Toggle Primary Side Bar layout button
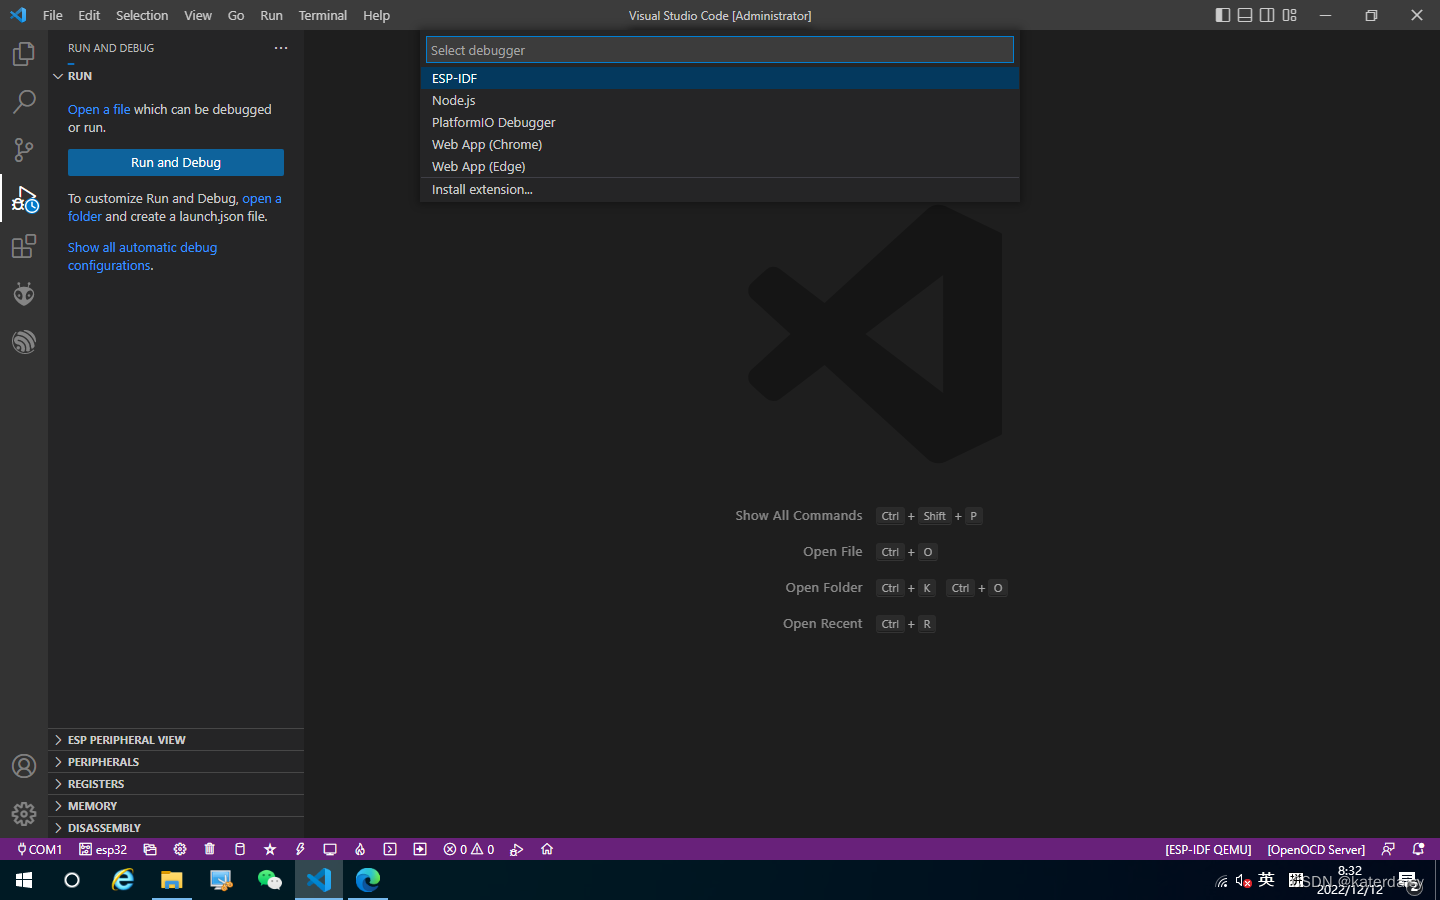1440x900 pixels. coord(1223,15)
